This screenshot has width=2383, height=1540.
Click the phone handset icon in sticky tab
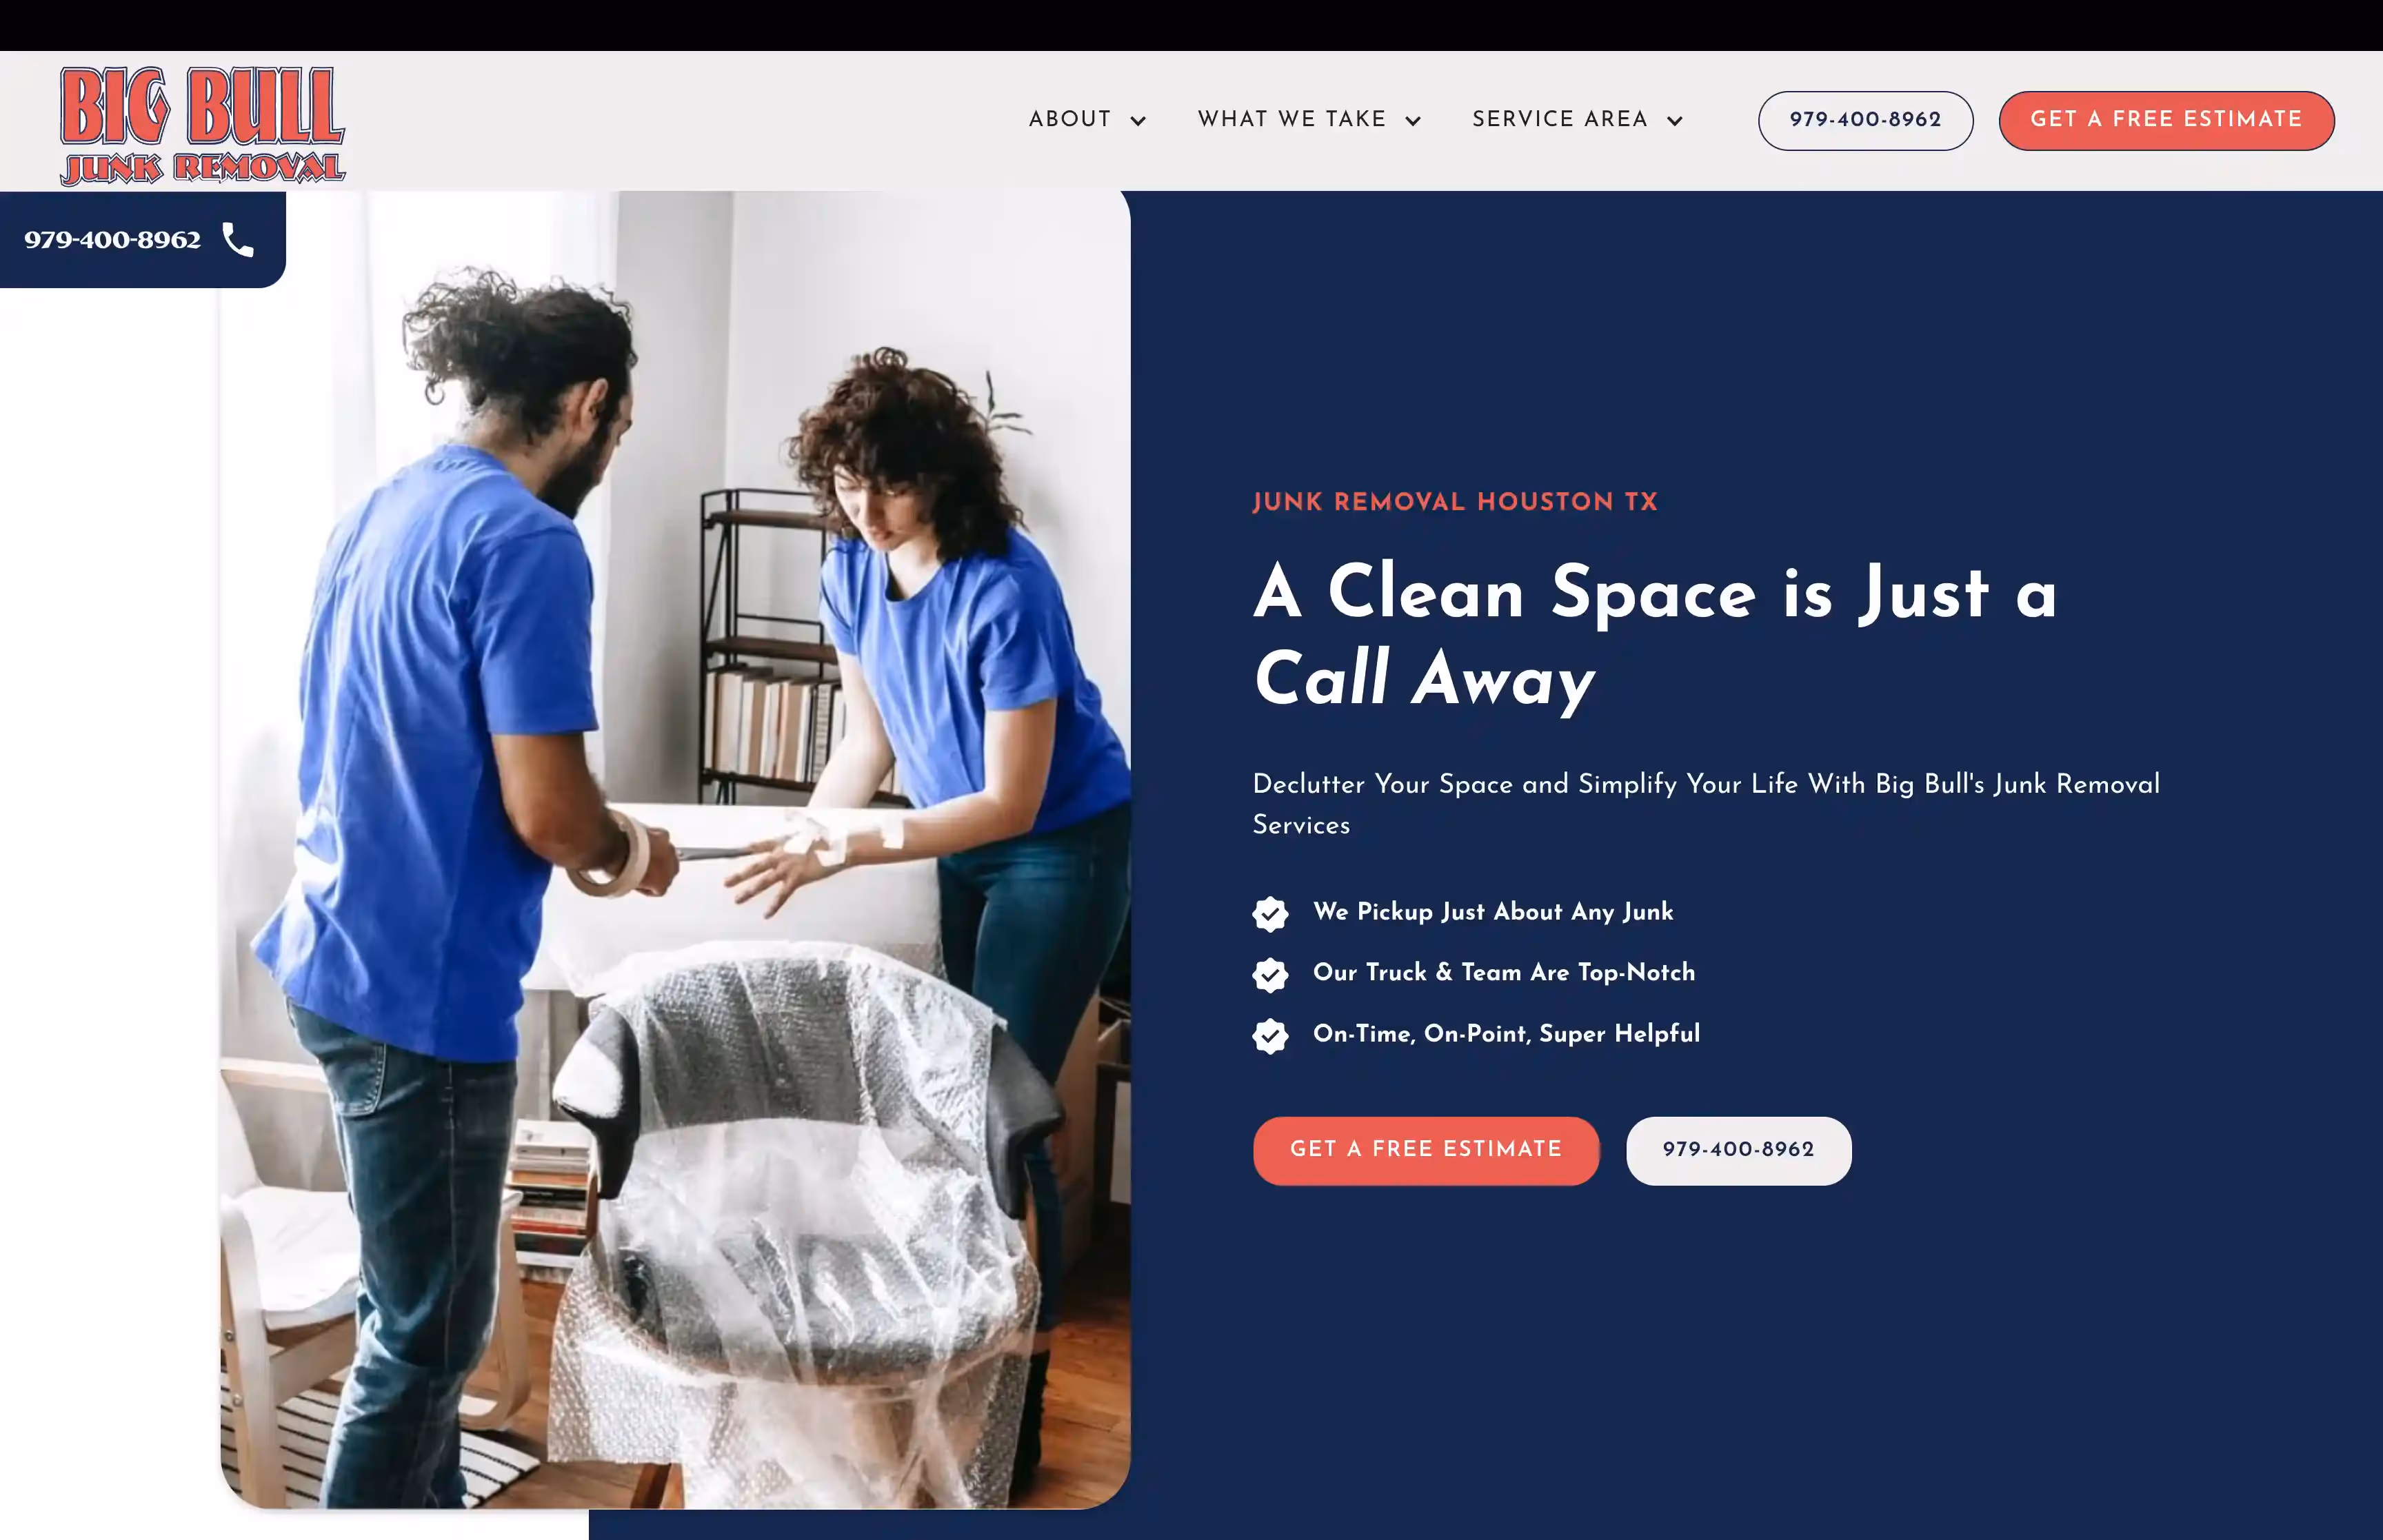tap(238, 240)
